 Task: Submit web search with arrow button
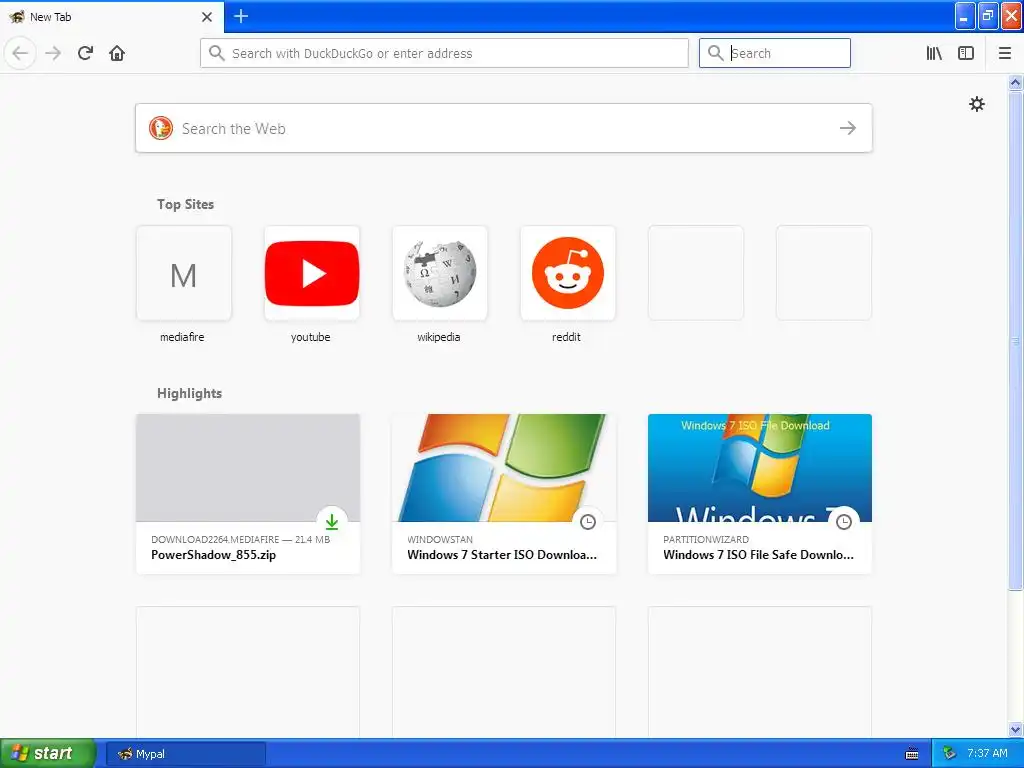848,128
